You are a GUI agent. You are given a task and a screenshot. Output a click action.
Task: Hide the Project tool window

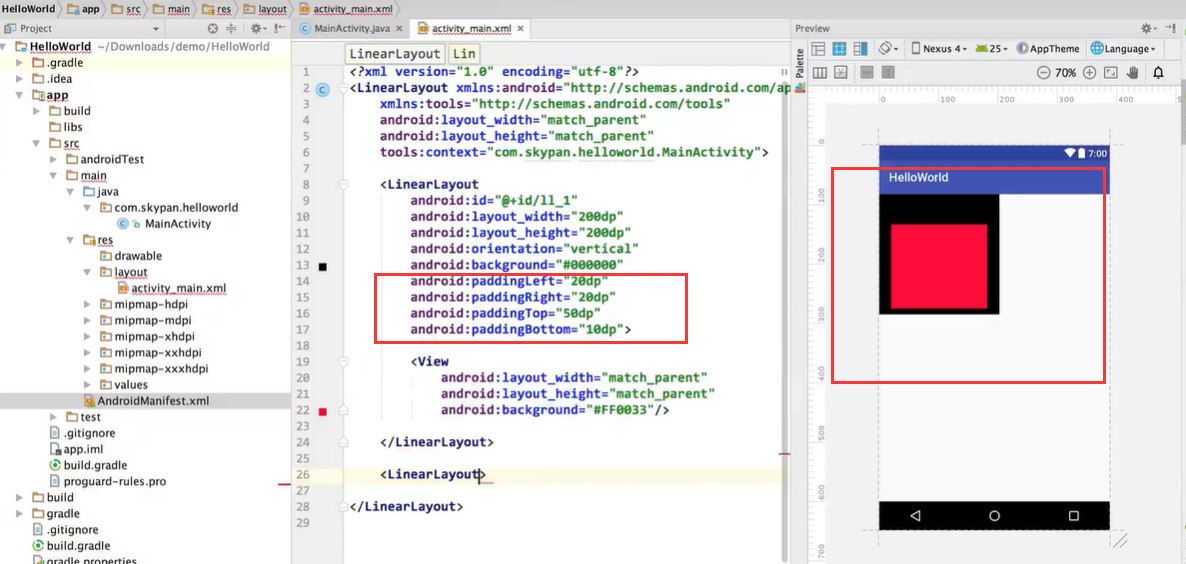tap(280, 29)
